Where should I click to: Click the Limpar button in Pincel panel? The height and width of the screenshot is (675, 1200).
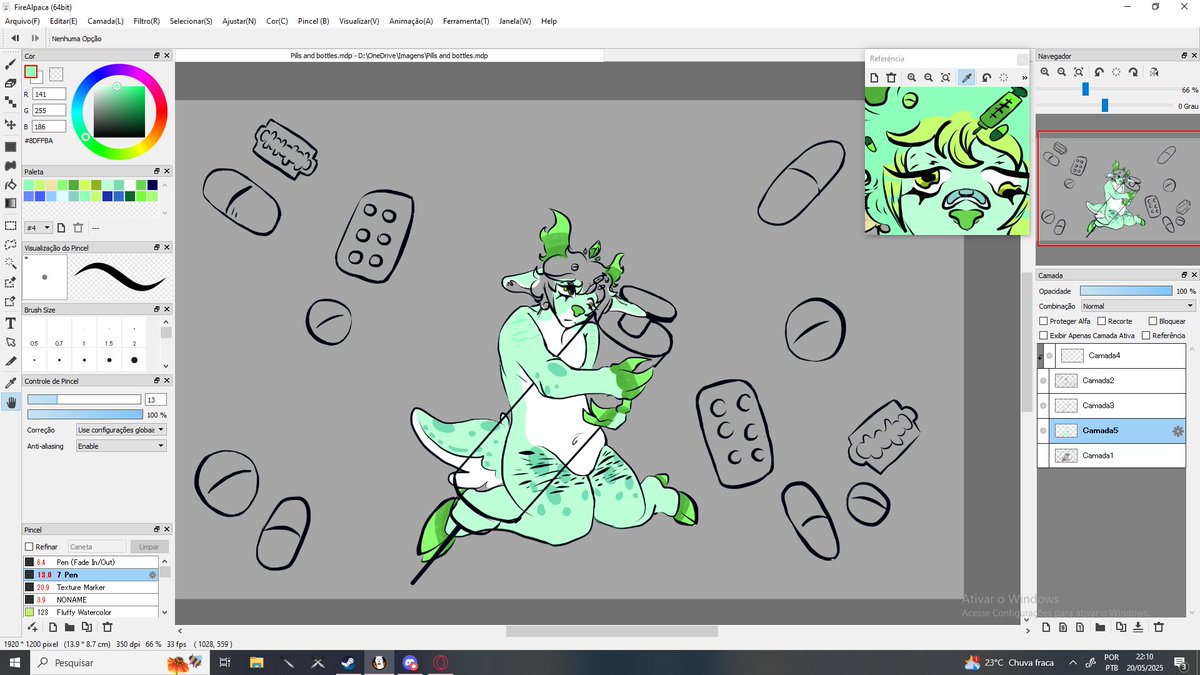tap(148, 547)
